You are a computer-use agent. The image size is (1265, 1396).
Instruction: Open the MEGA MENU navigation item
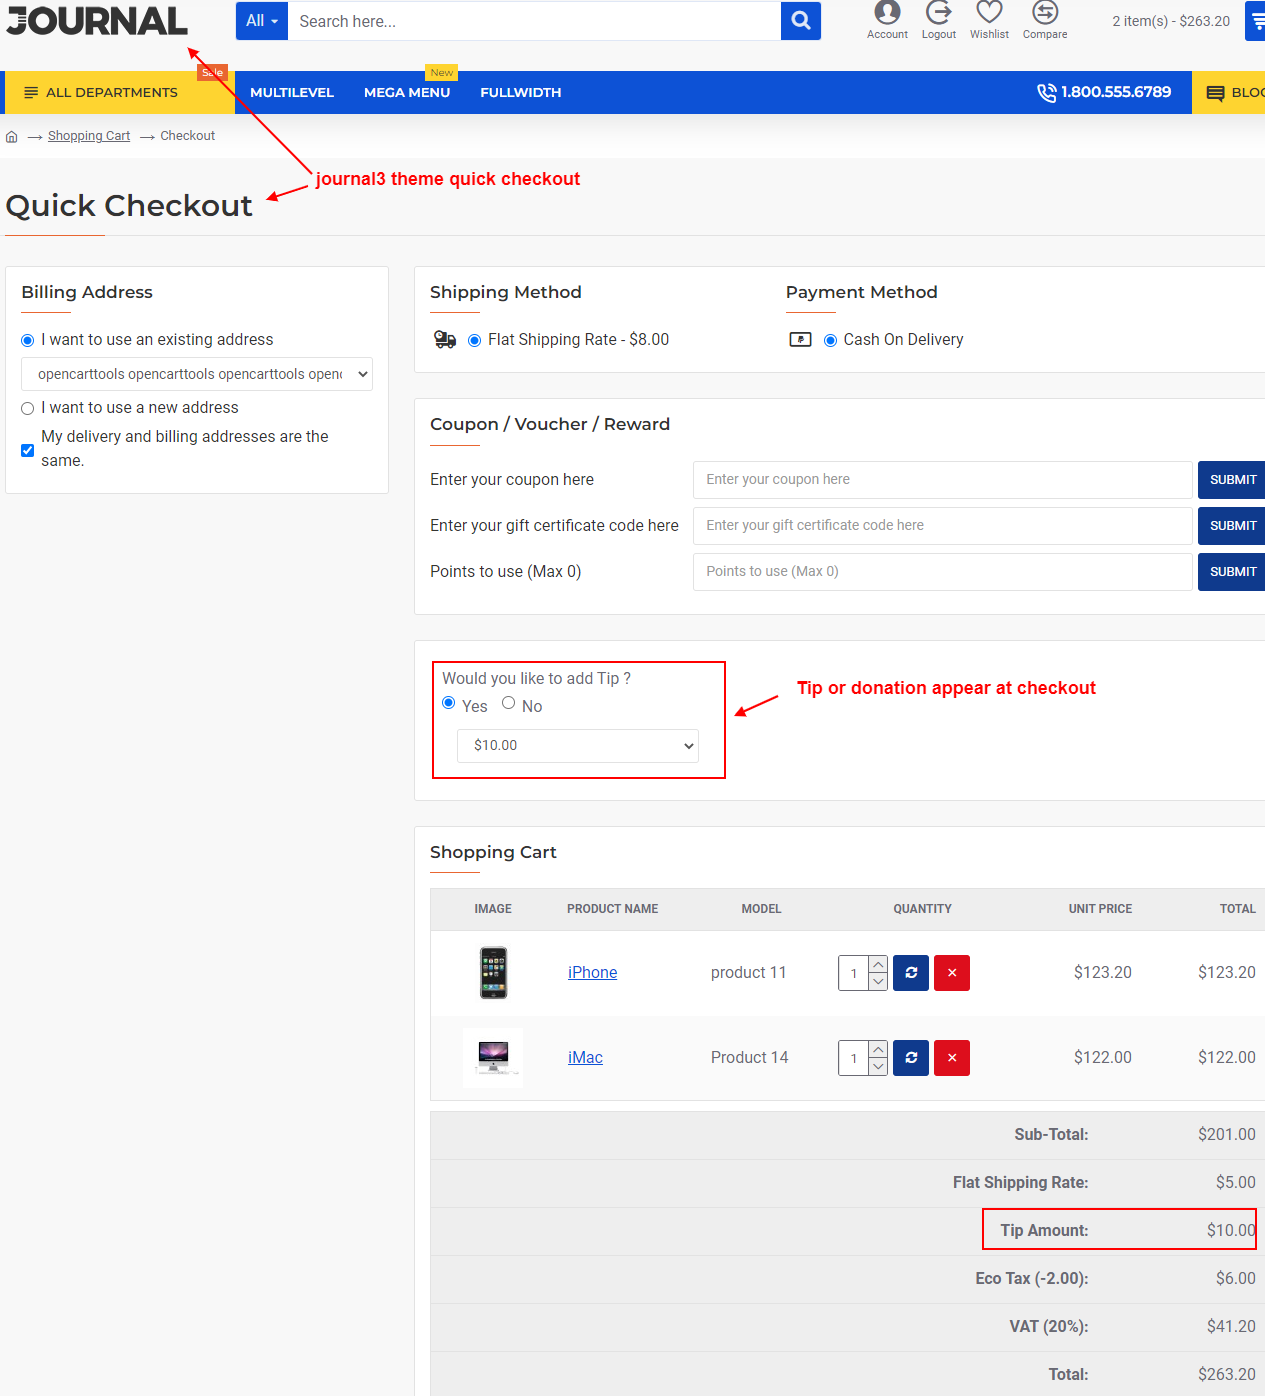click(x=407, y=92)
